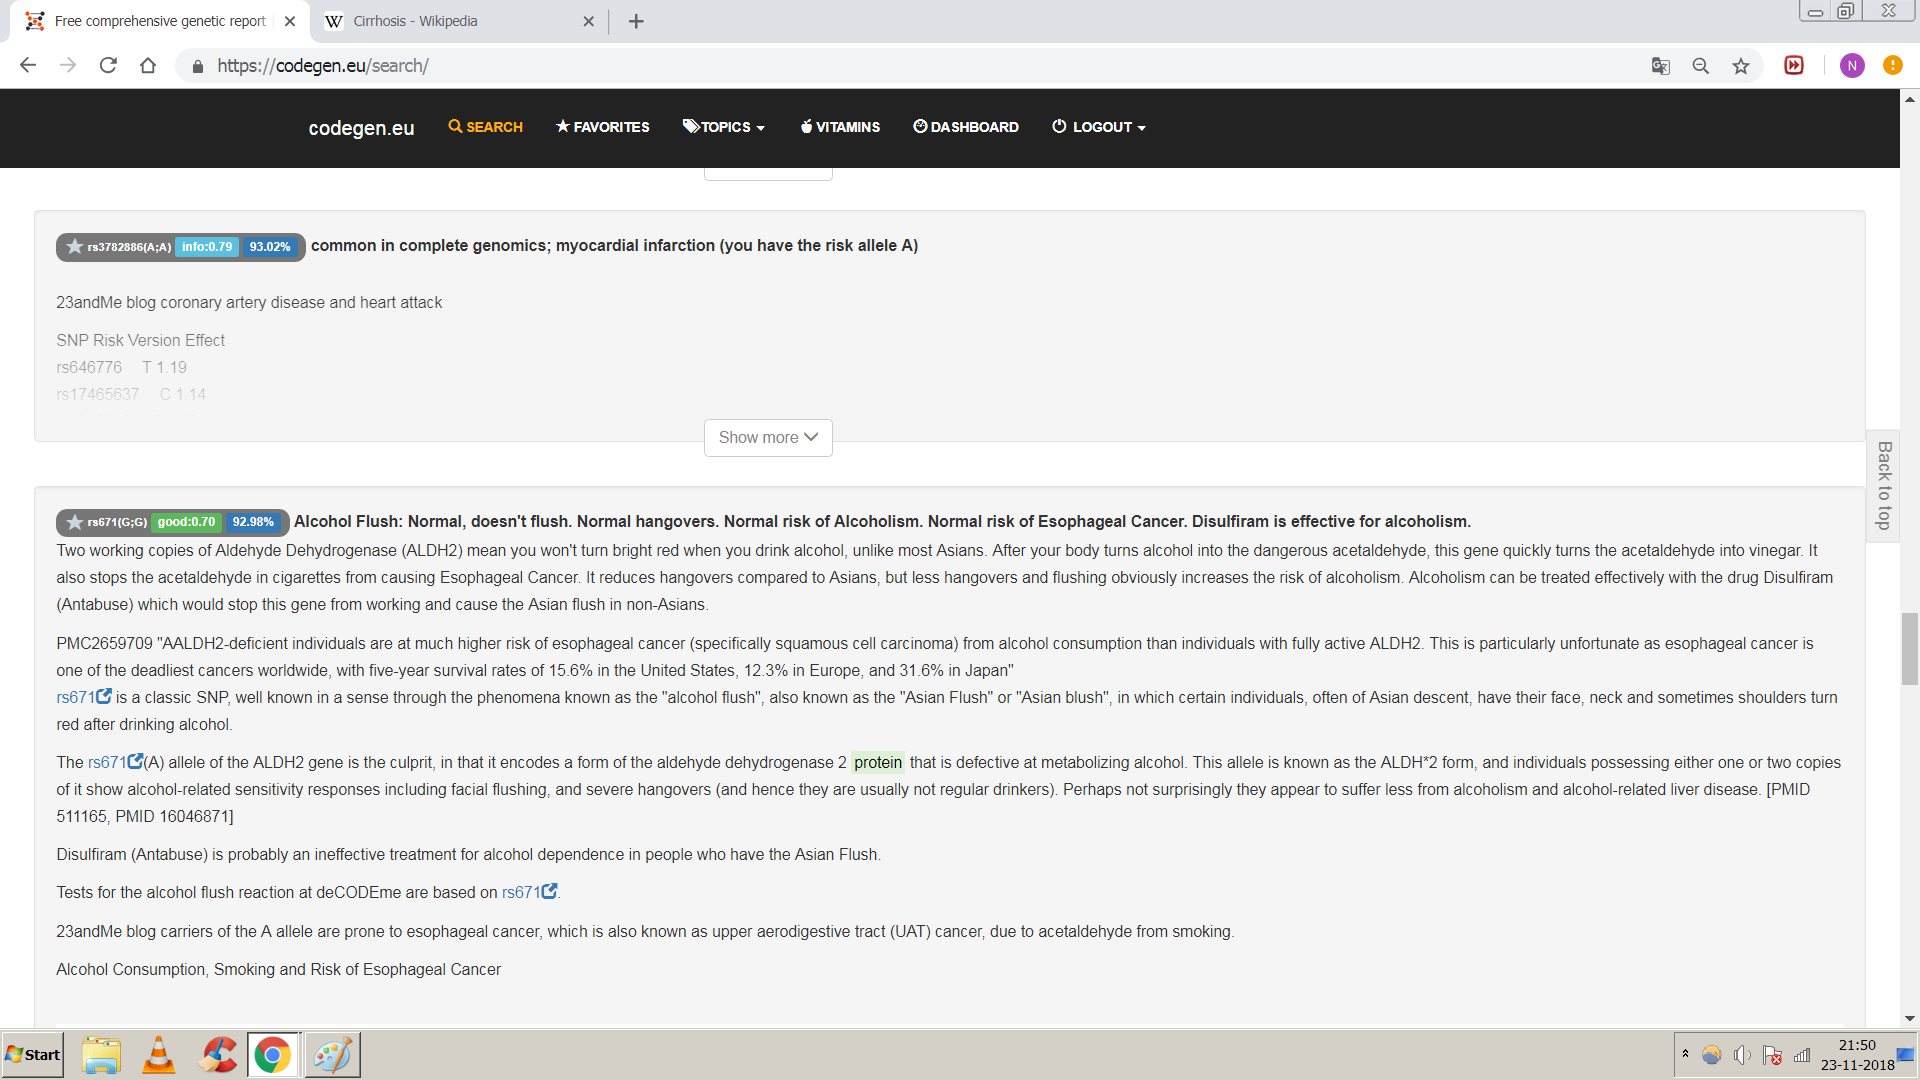Click the orange alert icon in toolbar
Screen dimensions: 1920x1080
pos(1892,65)
